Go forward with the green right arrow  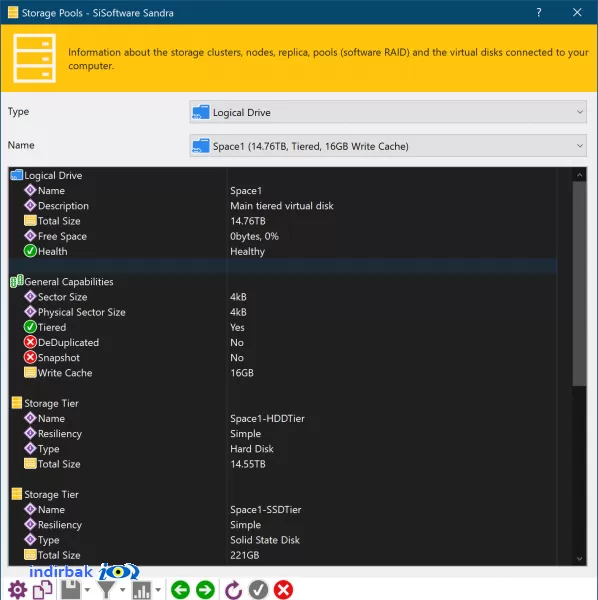pos(205,590)
